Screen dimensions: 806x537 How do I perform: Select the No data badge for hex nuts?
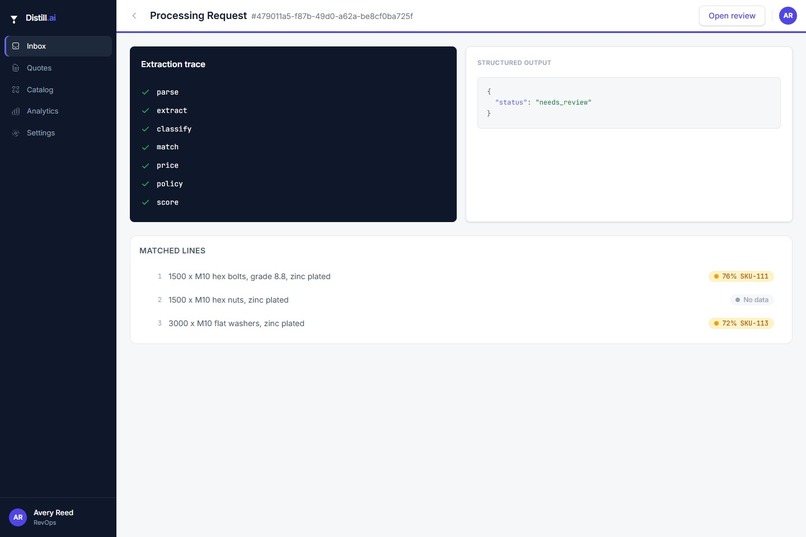tap(752, 300)
